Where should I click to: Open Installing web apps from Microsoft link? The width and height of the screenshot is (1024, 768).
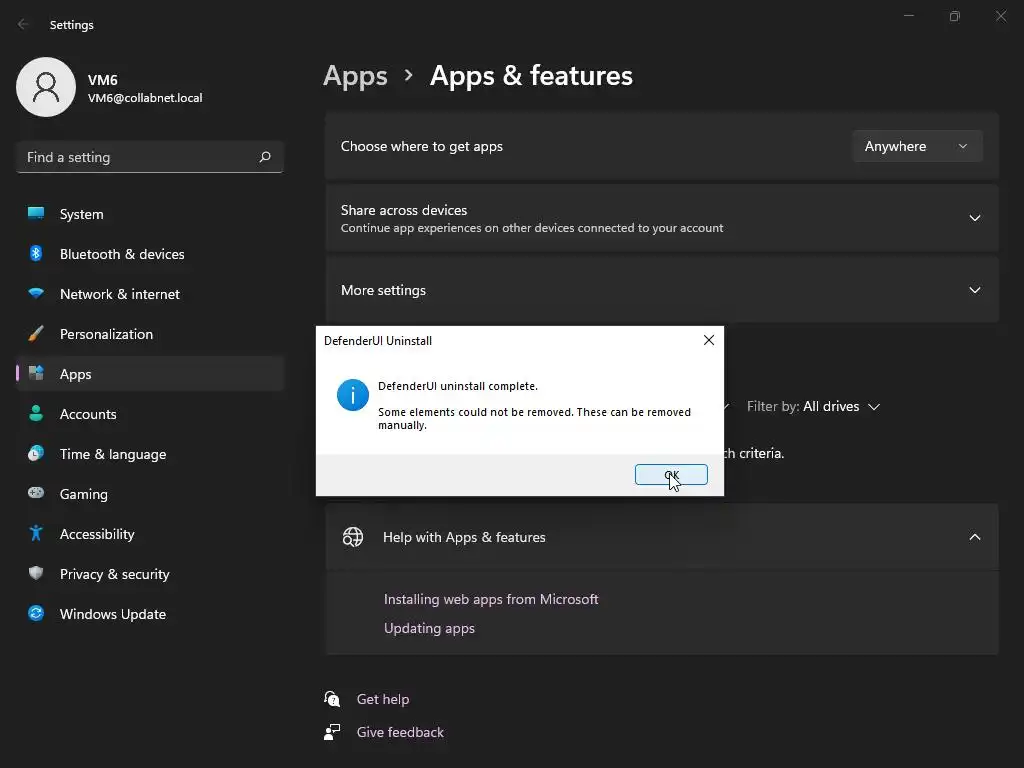coord(491,599)
